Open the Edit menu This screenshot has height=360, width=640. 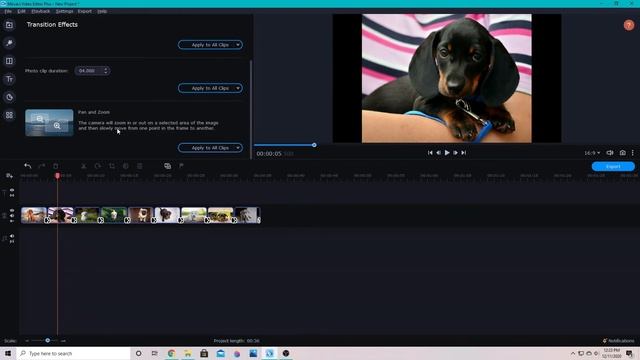coord(21,11)
